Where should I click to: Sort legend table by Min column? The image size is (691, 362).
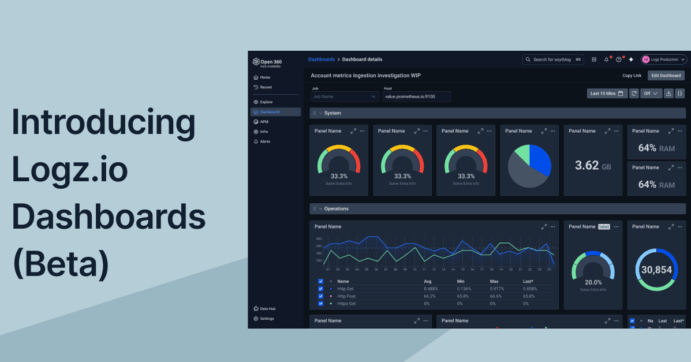[461, 281]
